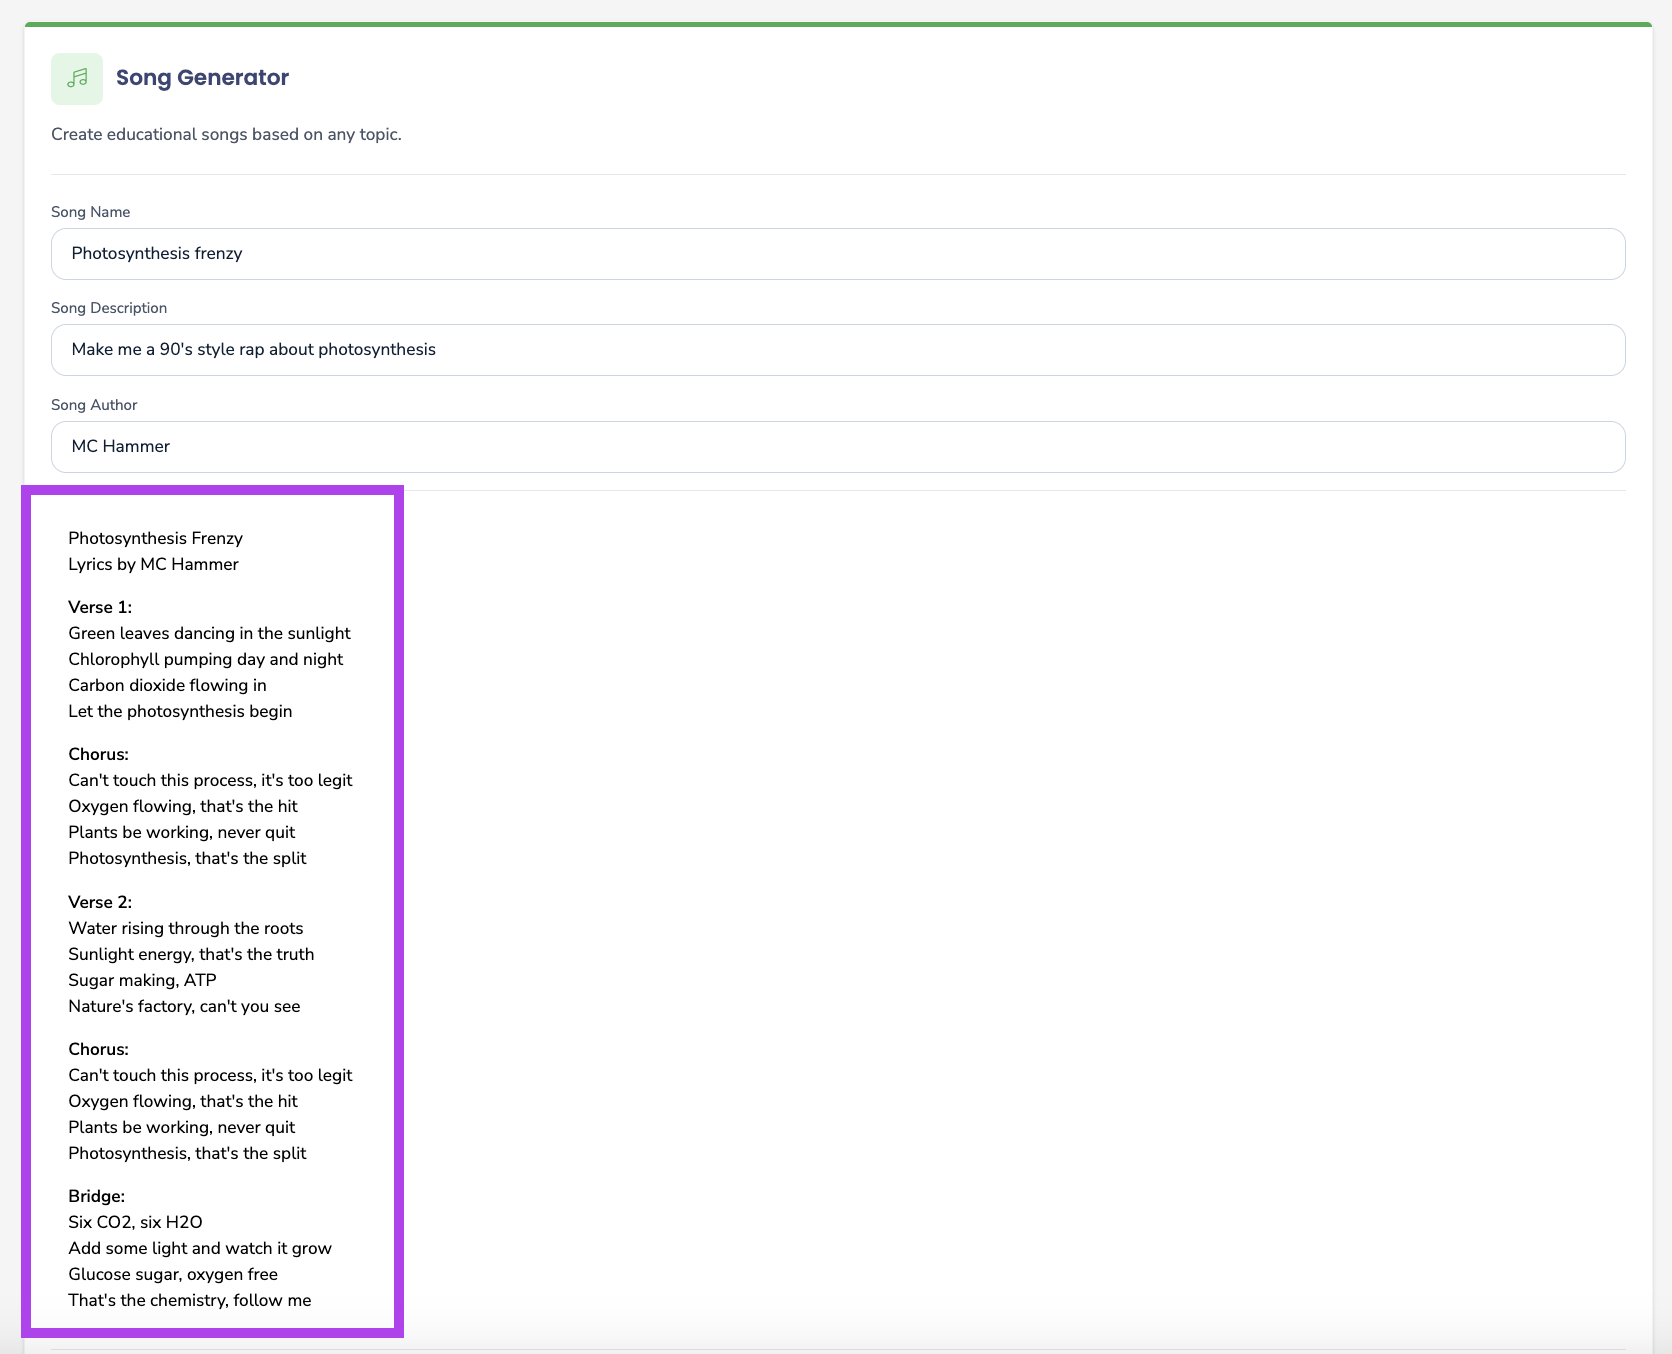1672x1354 pixels.
Task: Click the Song Name label
Action: point(90,212)
